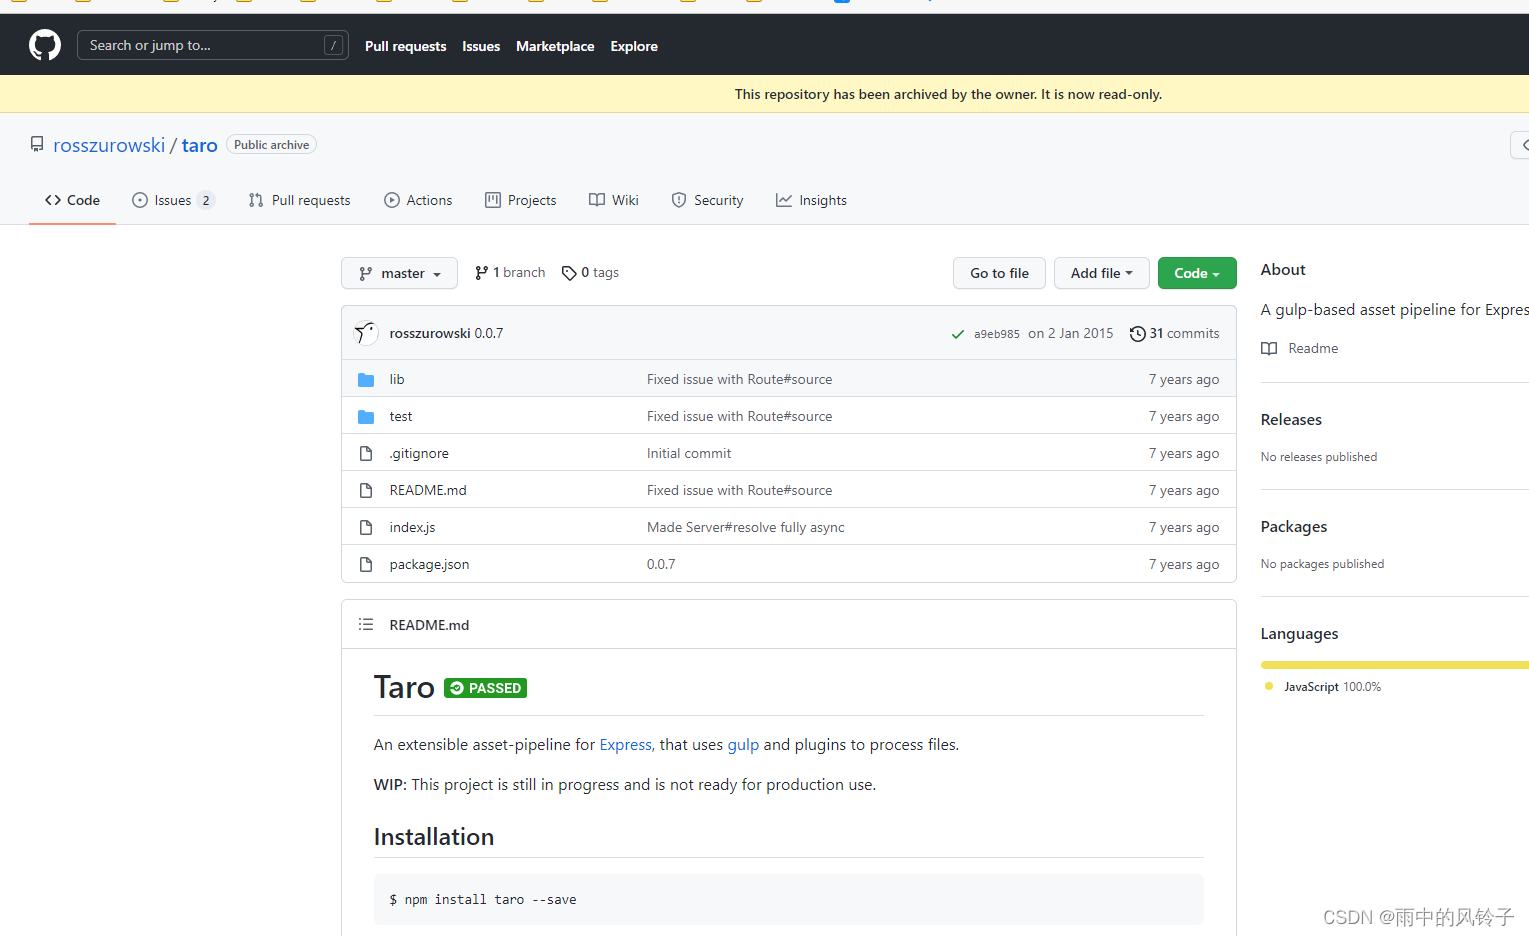The height and width of the screenshot is (936, 1529).
Task: Click the Packages heading
Action: 1294,527
